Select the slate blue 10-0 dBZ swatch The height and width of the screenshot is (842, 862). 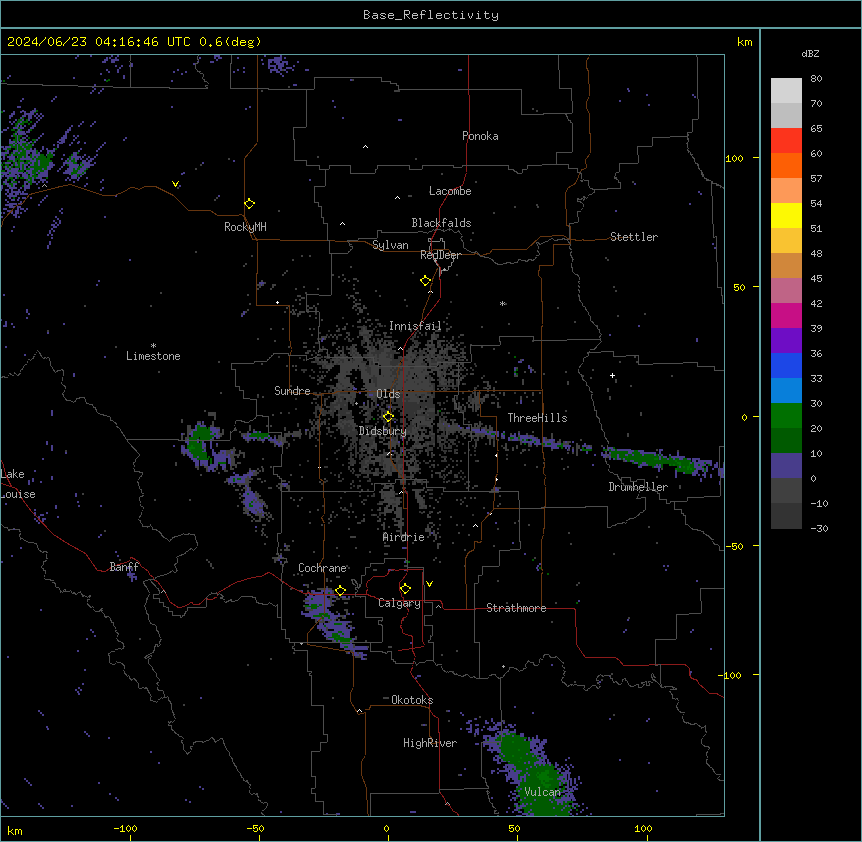(786, 466)
